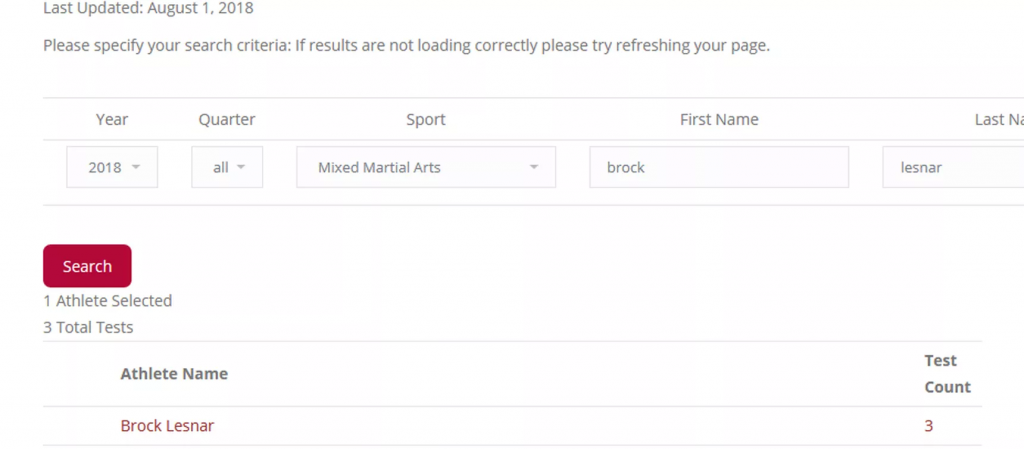Screen dimensions: 1024x449
Task: Click the Quarter column label
Action: click(x=227, y=120)
